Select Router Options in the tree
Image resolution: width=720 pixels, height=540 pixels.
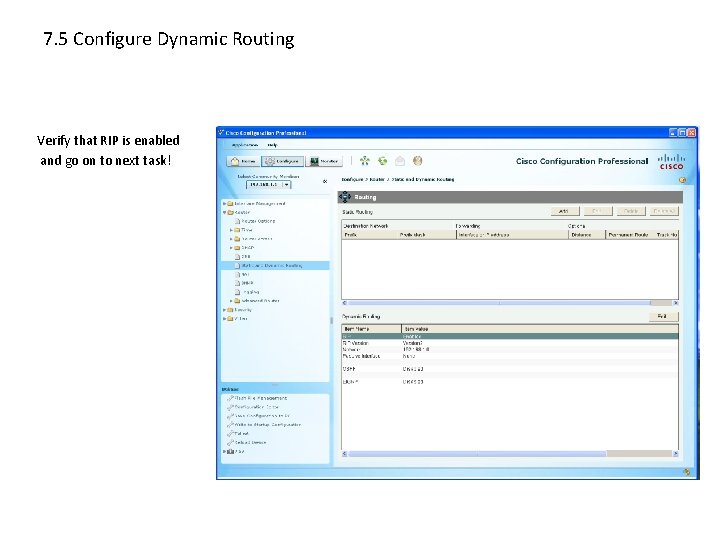click(258, 221)
